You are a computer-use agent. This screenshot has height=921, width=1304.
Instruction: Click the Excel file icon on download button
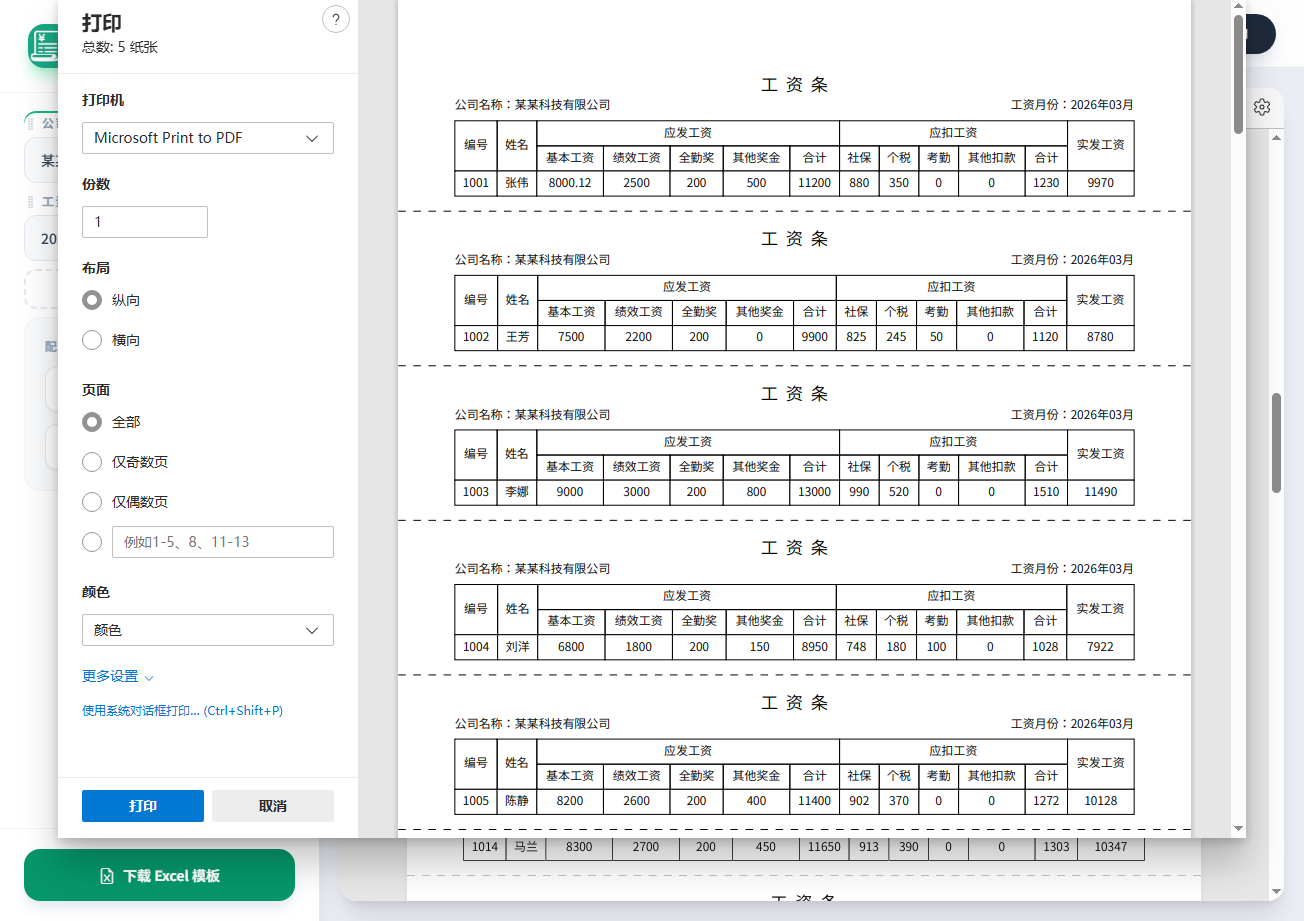(107, 876)
